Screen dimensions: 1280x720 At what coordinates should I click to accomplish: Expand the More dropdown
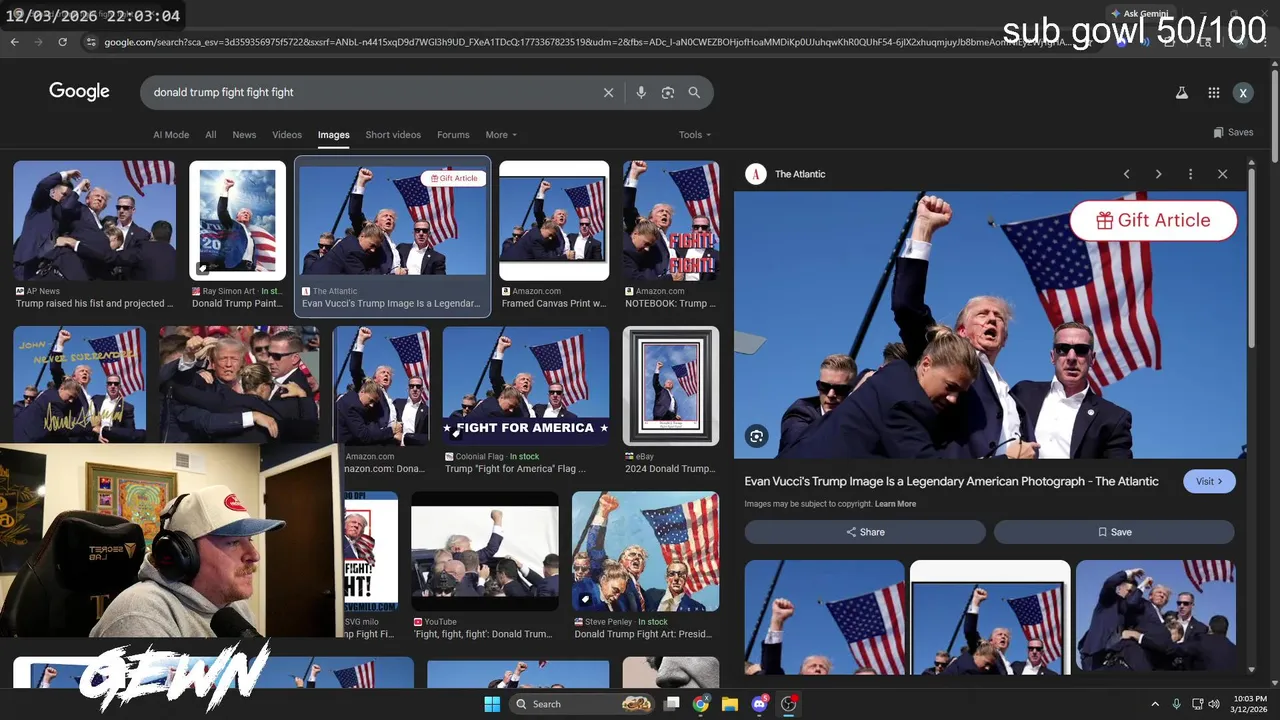click(501, 135)
